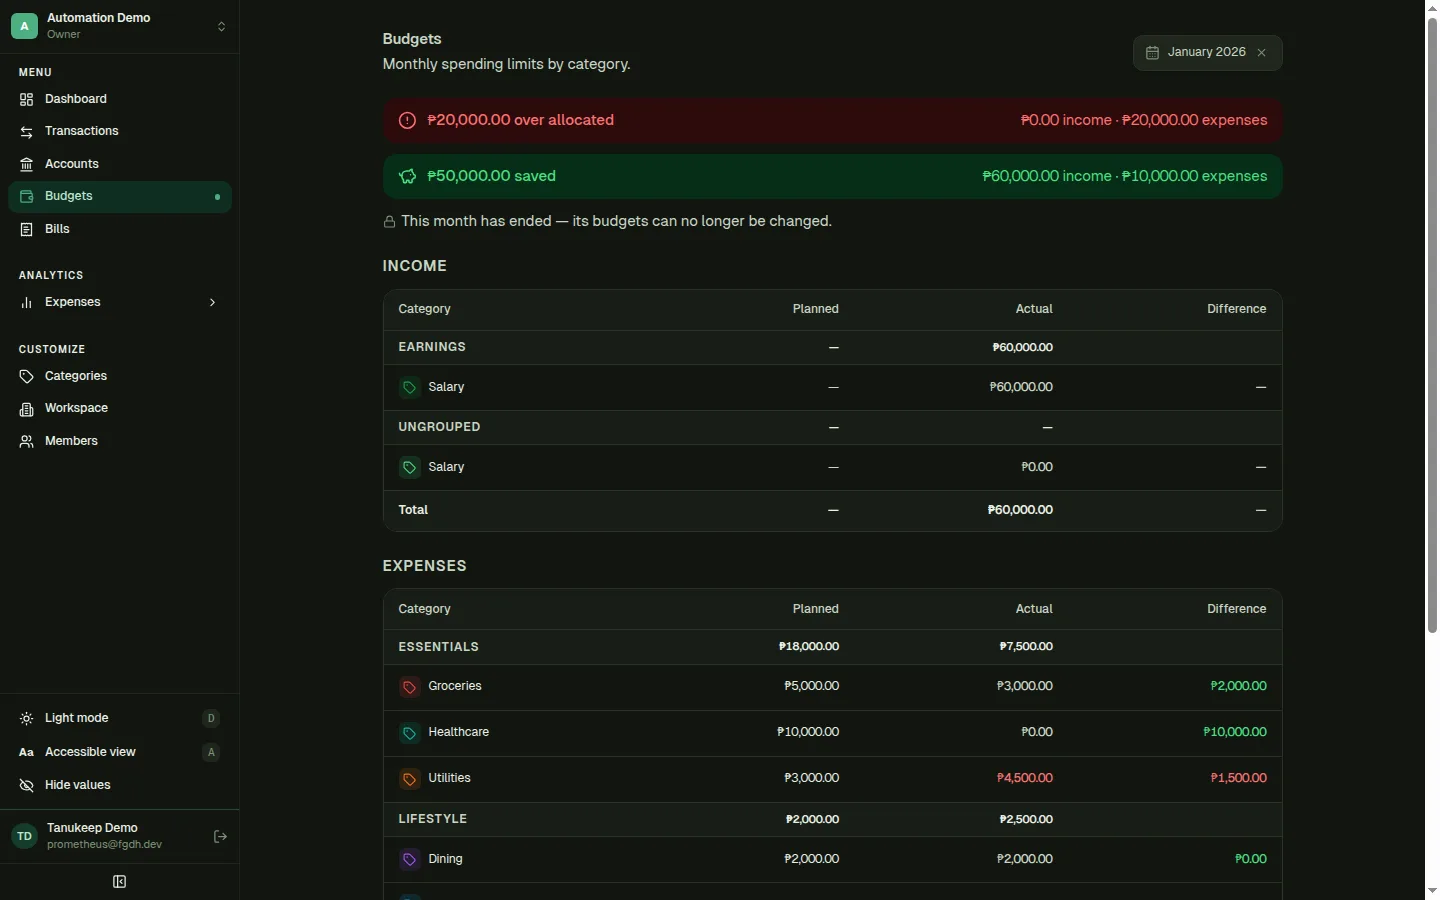Image resolution: width=1440 pixels, height=900 pixels.
Task: Click the Dashboard grid icon
Action: click(27, 99)
